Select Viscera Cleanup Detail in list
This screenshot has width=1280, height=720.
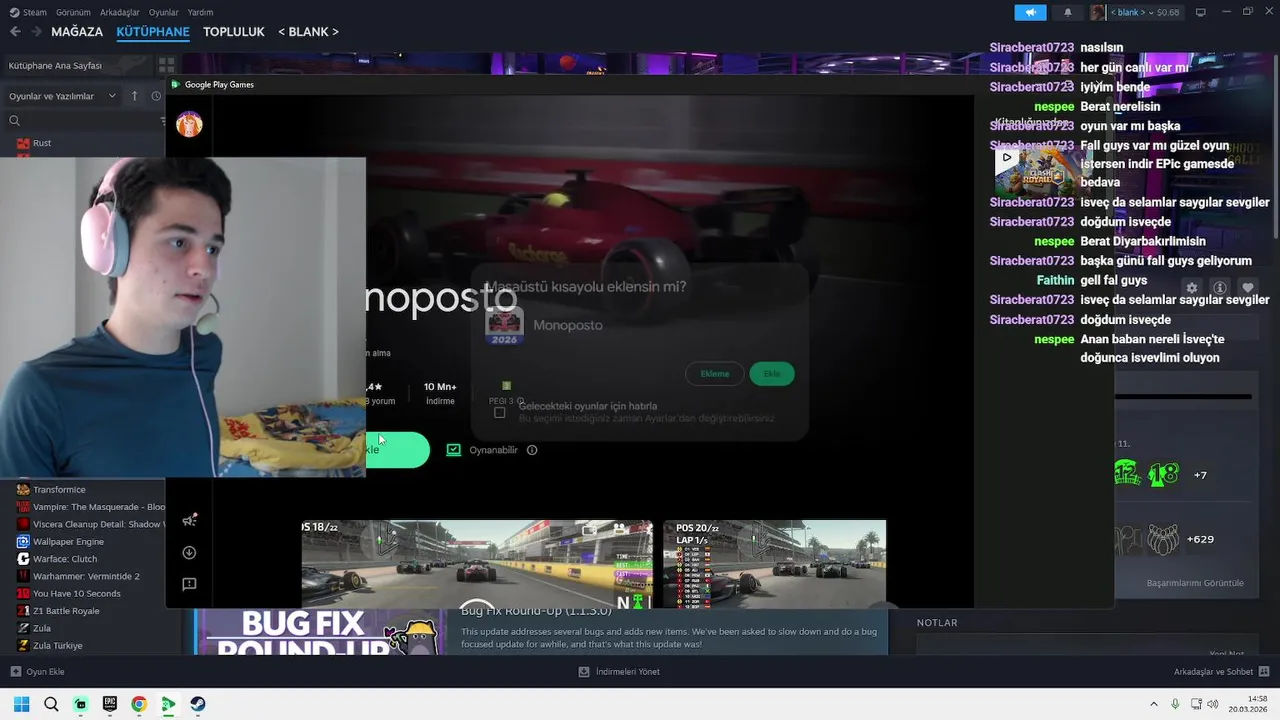(x=90, y=524)
